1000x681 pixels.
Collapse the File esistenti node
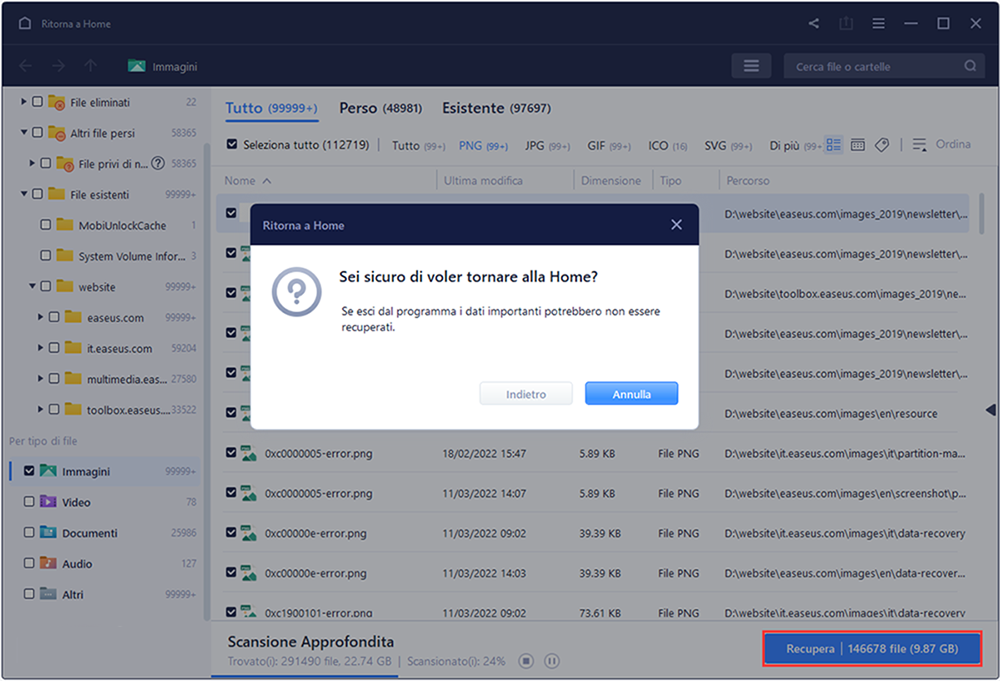[24, 193]
